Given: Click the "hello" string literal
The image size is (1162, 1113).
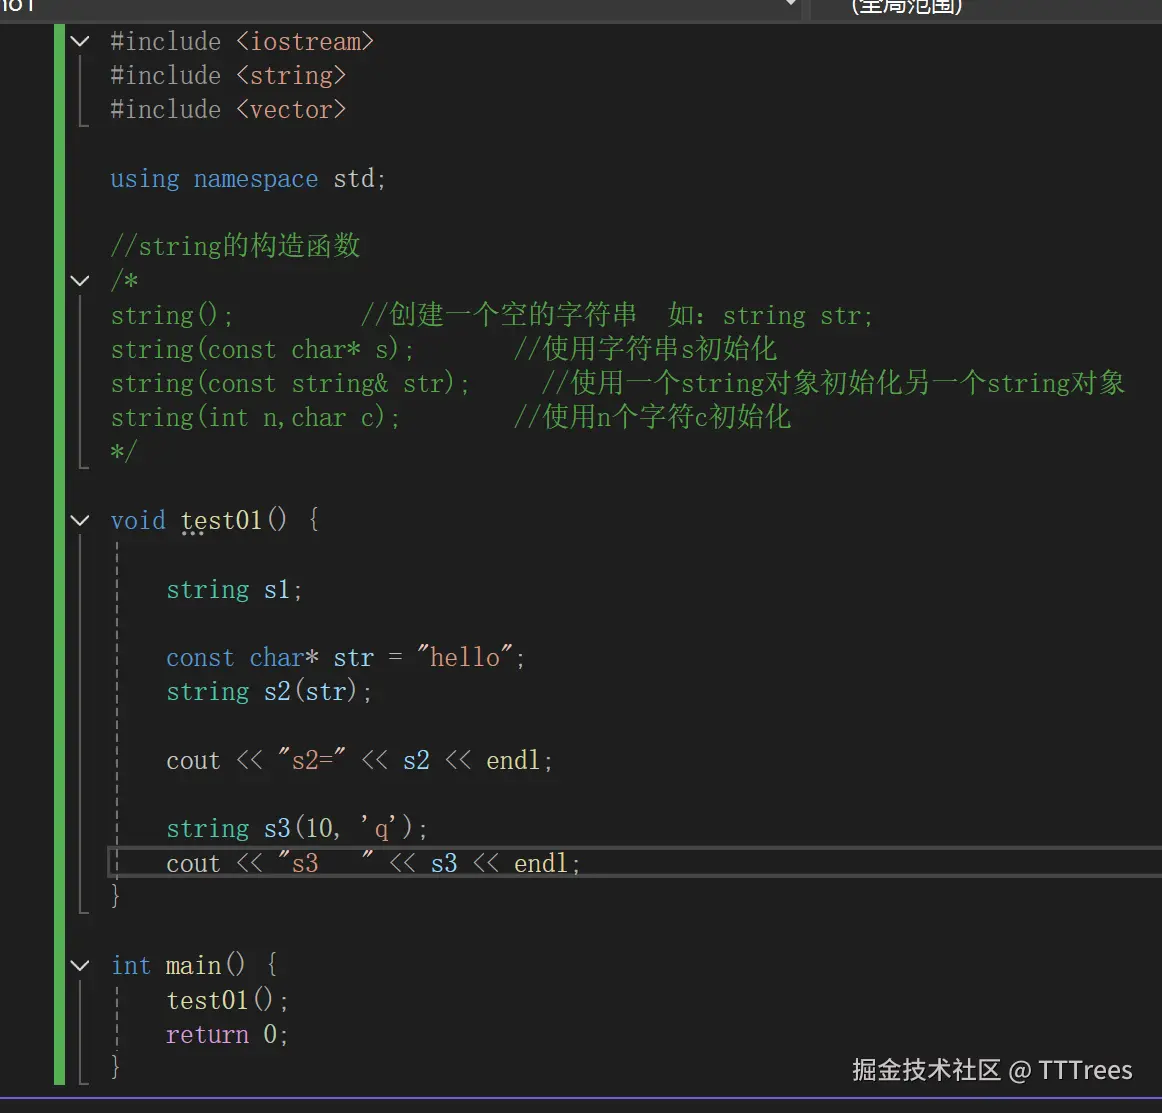Looking at the screenshot, I should 465,657.
